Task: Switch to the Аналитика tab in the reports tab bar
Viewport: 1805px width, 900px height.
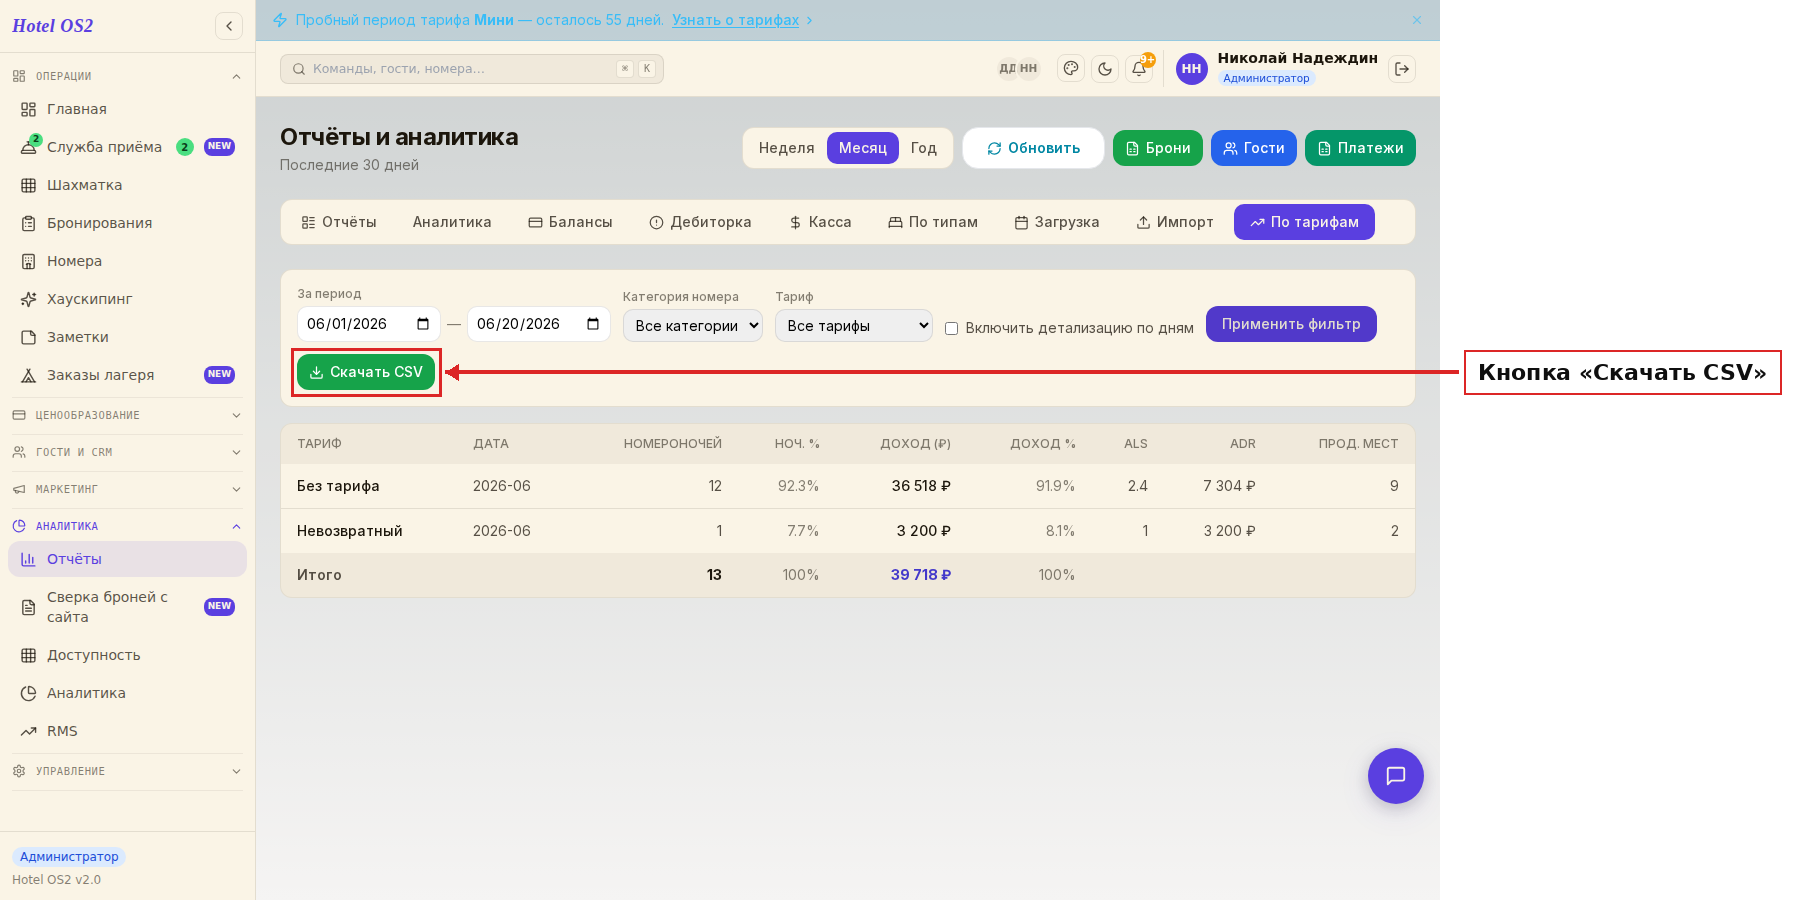Action: click(452, 222)
